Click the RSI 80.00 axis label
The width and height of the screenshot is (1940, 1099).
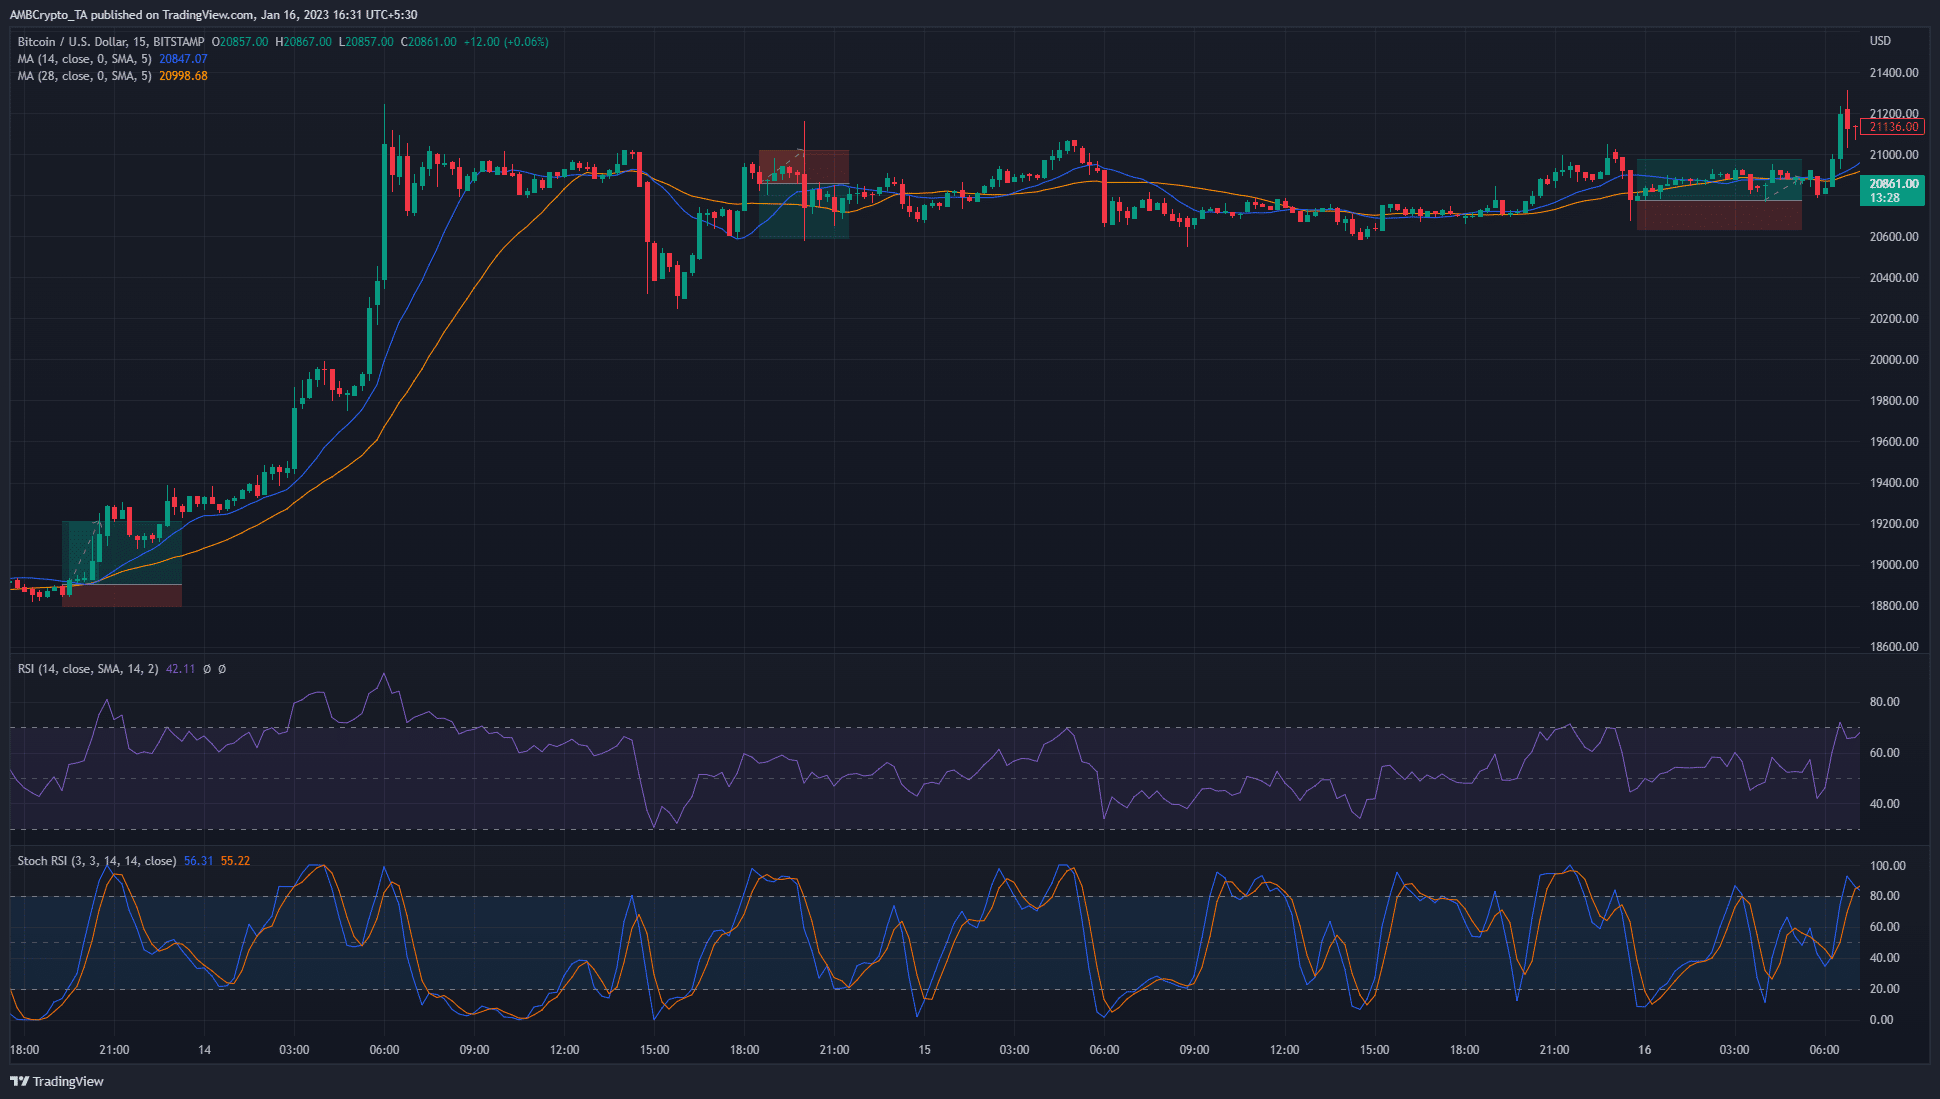pyautogui.click(x=1885, y=702)
